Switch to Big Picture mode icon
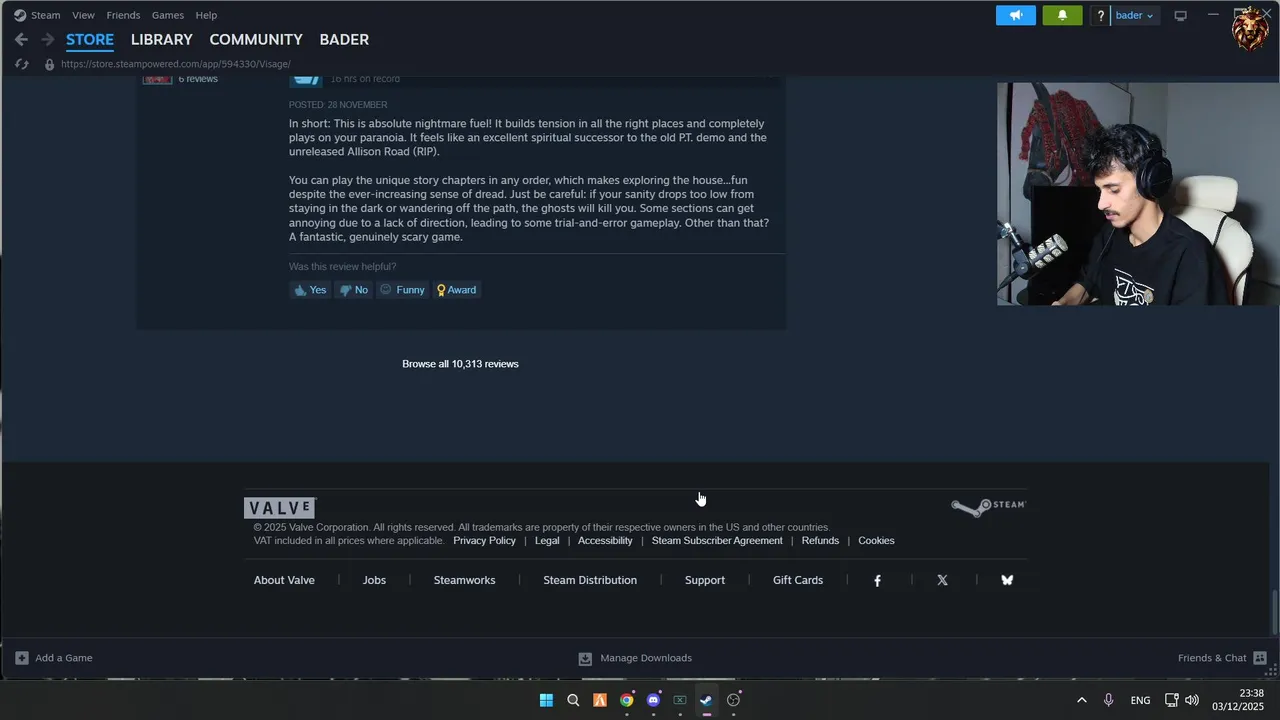 (x=1180, y=15)
